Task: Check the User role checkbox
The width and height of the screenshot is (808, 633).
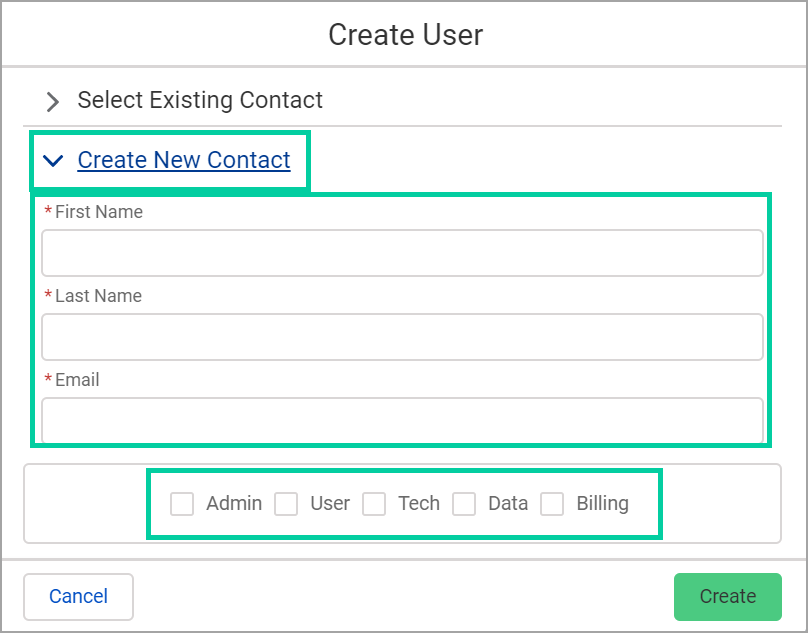Action: pos(287,504)
